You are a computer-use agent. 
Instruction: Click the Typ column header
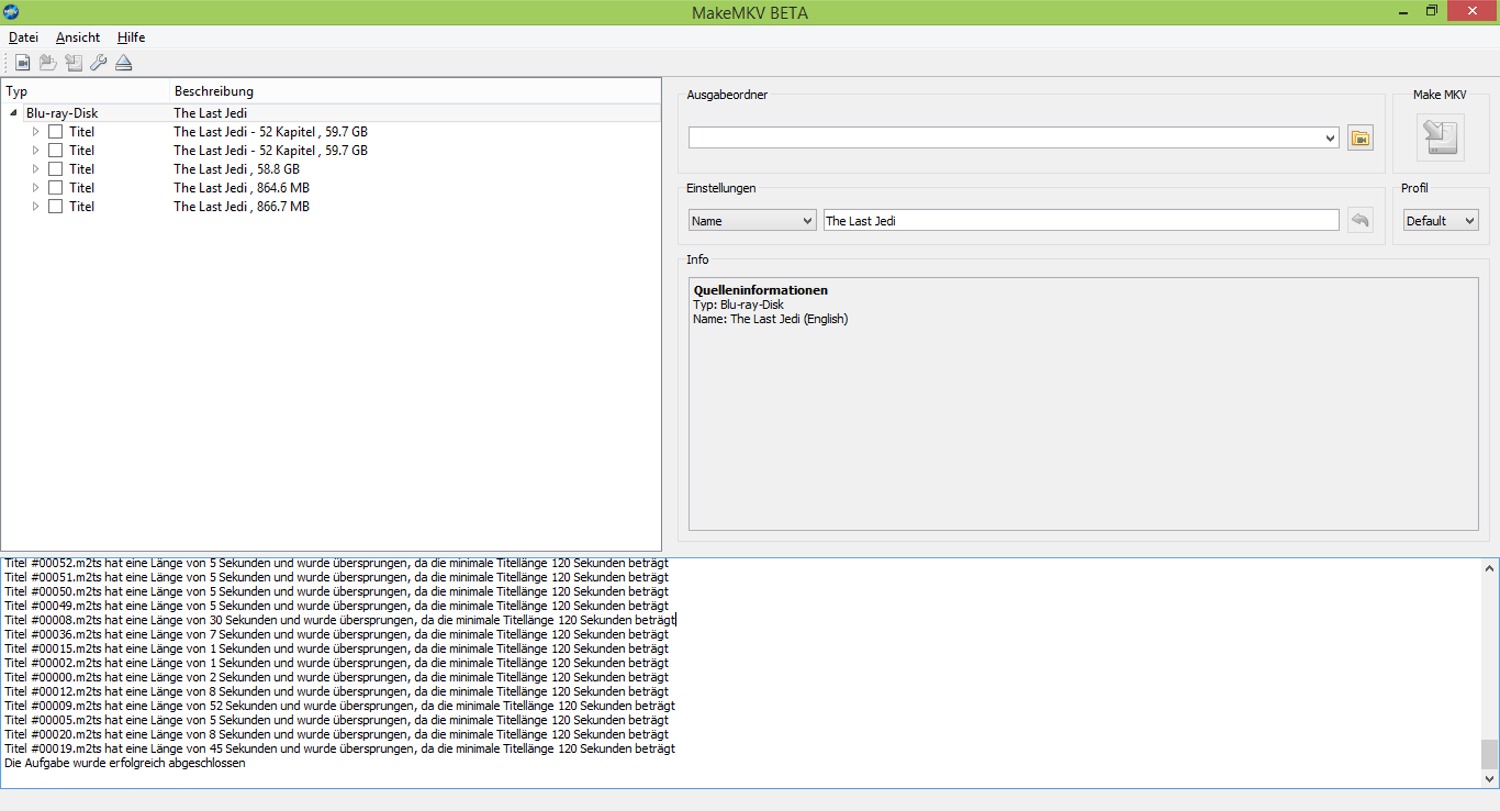click(85, 91)
